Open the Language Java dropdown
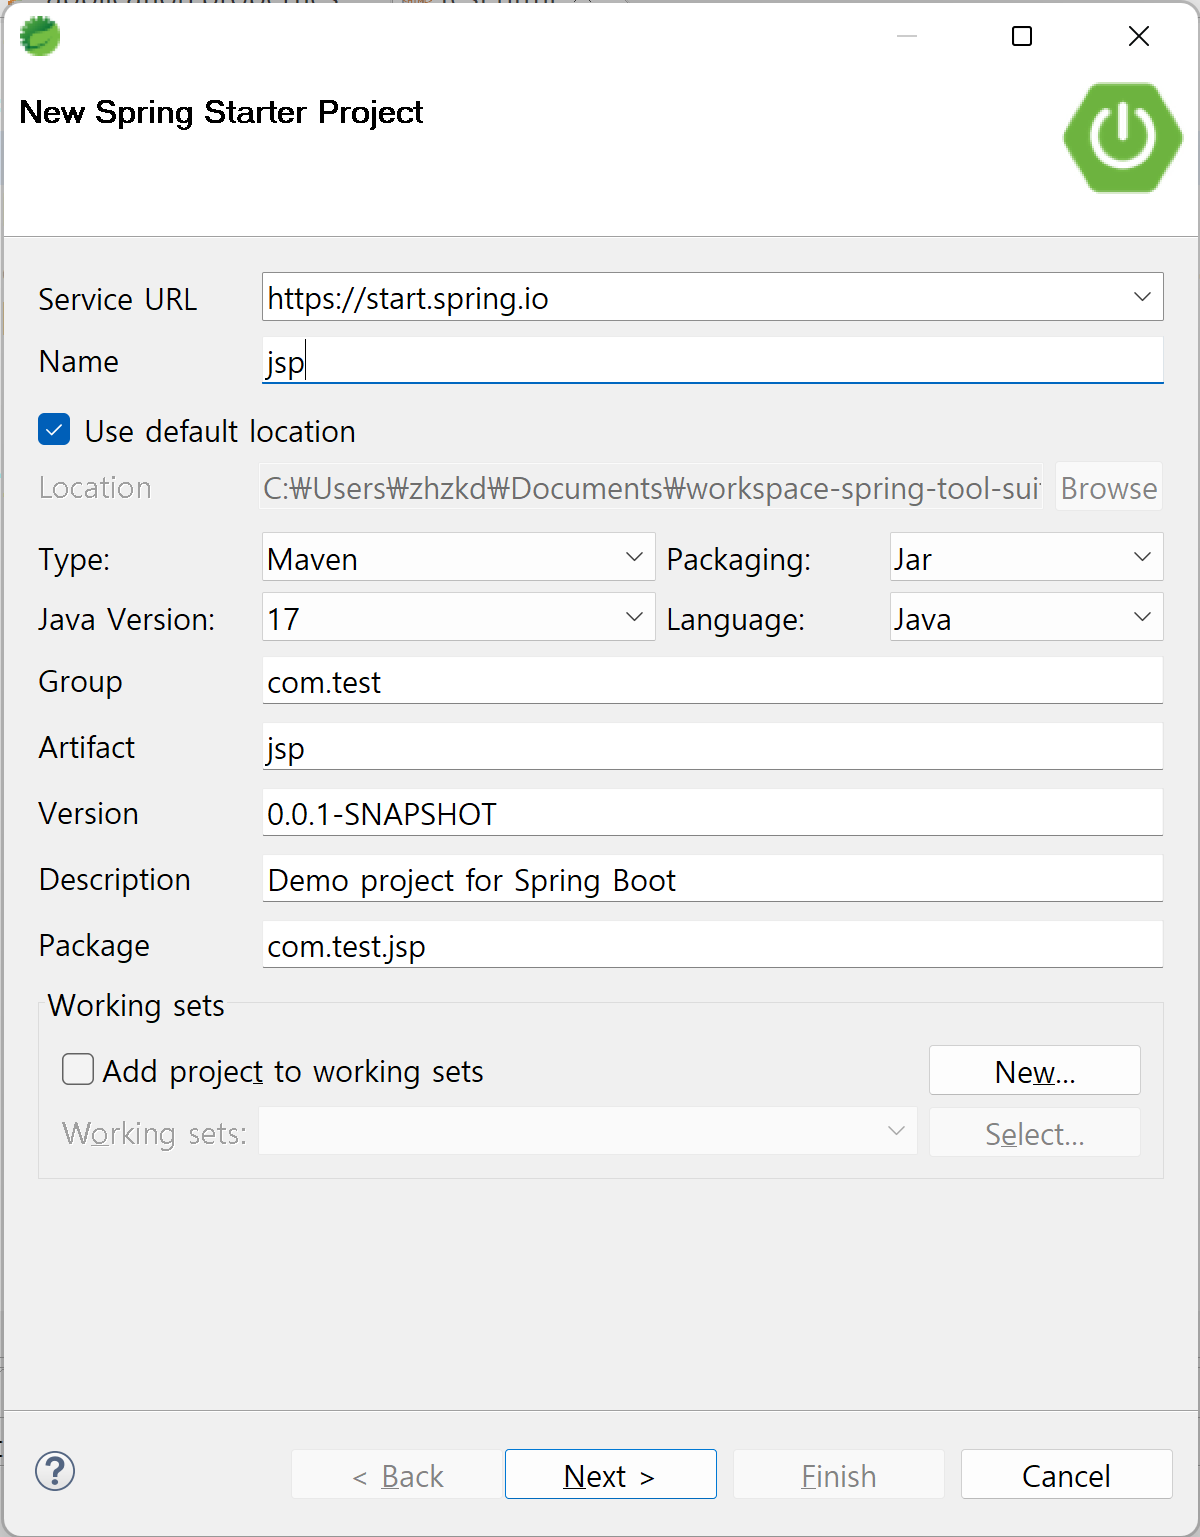Screen dimensions: 1200x1537 (x=1026, y=617)
